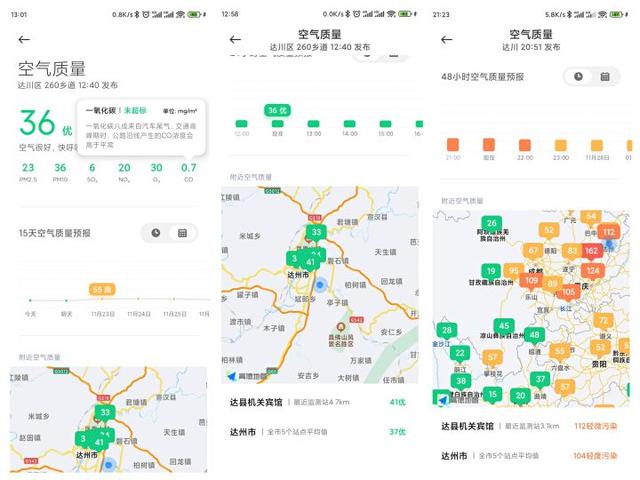Switch to the clock view in 15天空气质量预报
This screenshot has height=480, width=640.
tap(156, 233)
